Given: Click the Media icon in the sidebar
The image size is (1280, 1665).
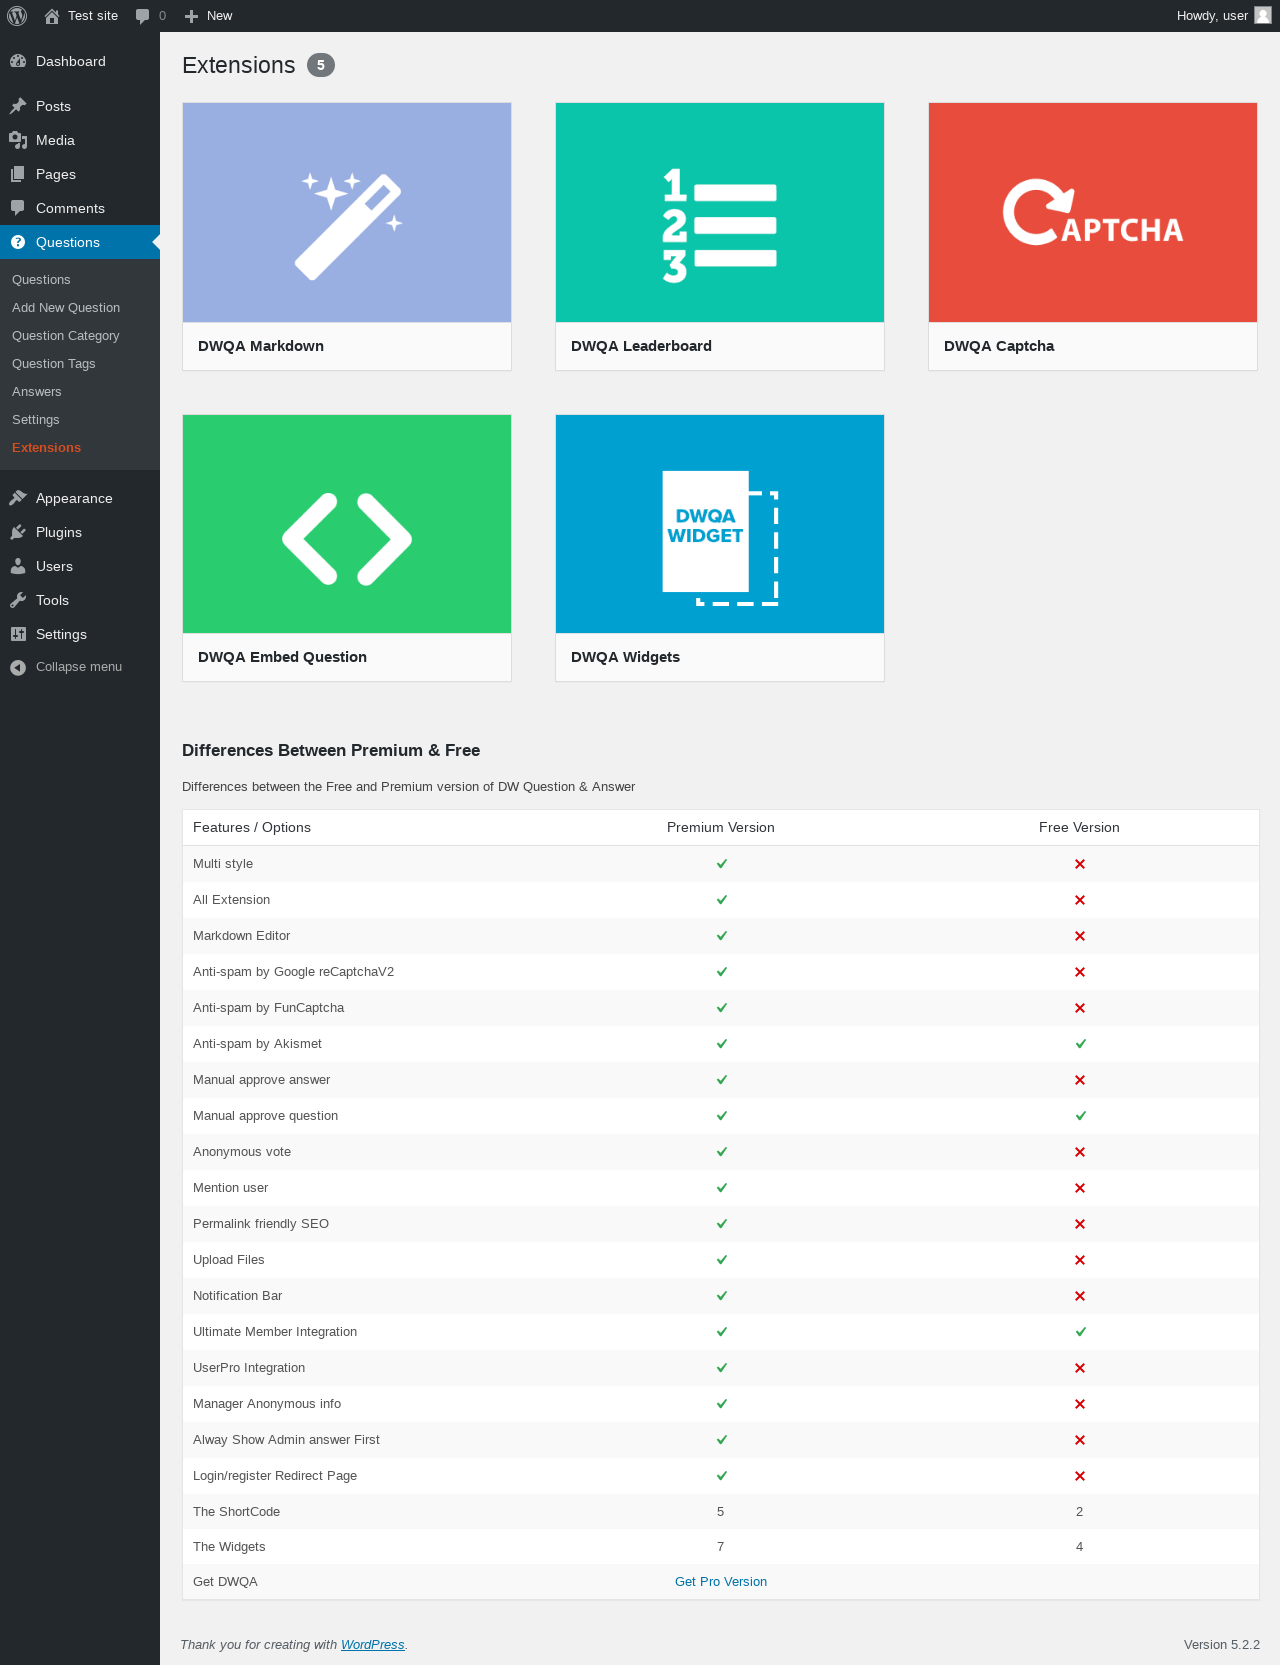Looking at the screenshot, I should click(x=18, y=140).
